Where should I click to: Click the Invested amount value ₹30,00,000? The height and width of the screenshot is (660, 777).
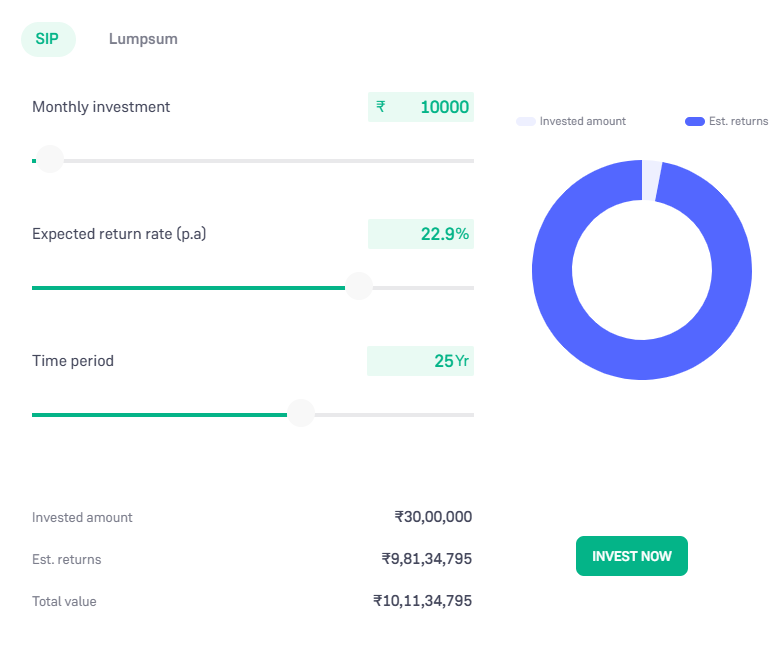tap(433, 517)
